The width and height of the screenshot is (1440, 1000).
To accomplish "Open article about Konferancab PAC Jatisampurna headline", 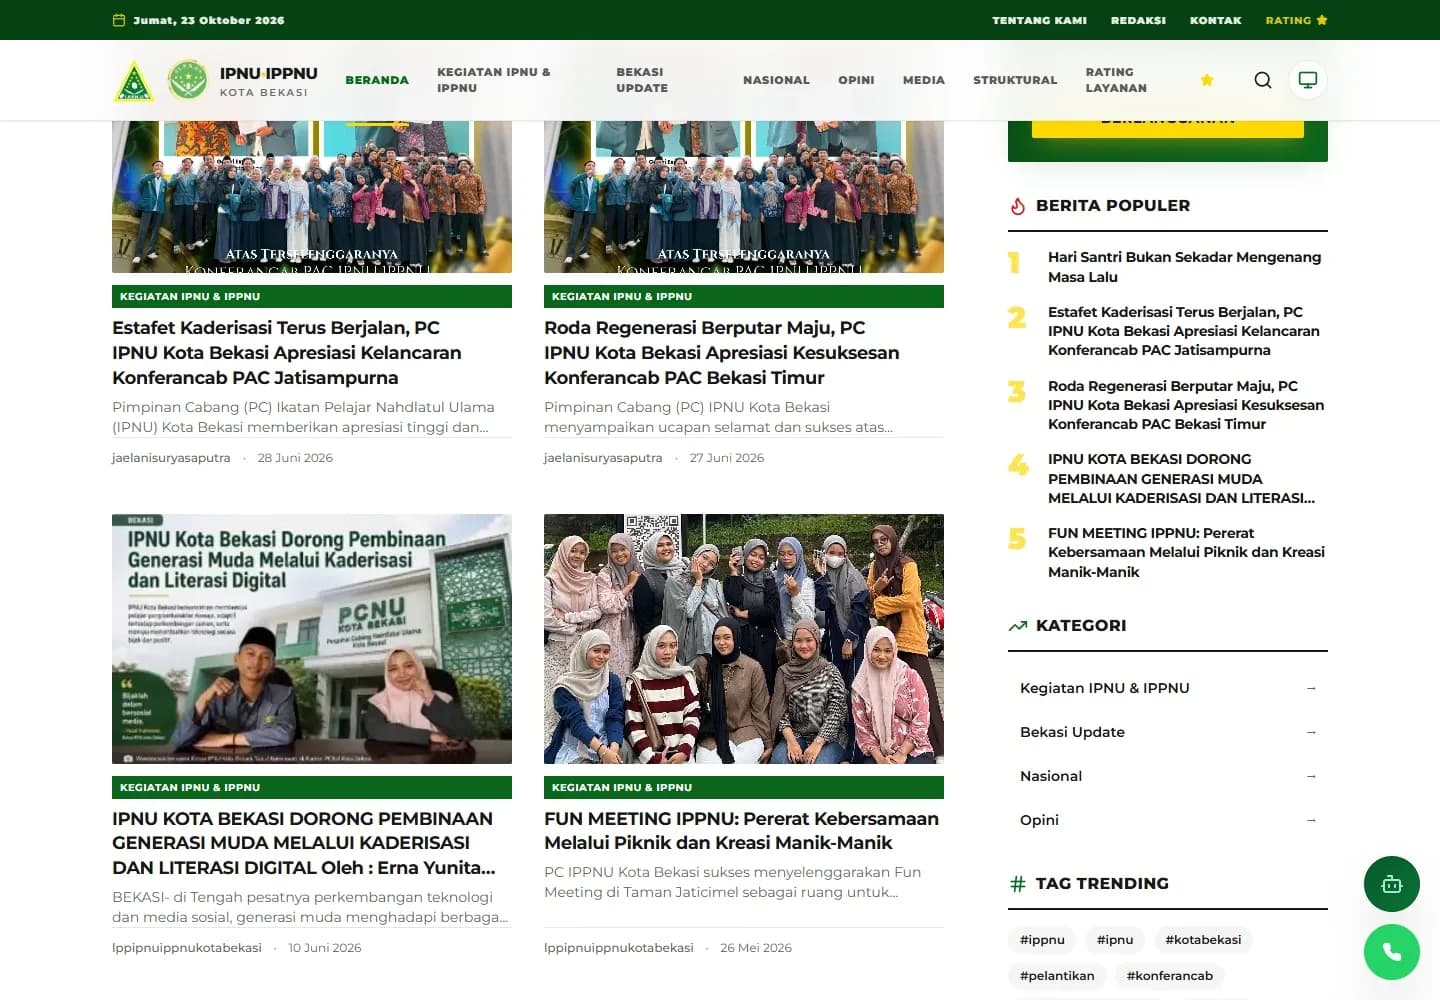I will tap(287, 353).
